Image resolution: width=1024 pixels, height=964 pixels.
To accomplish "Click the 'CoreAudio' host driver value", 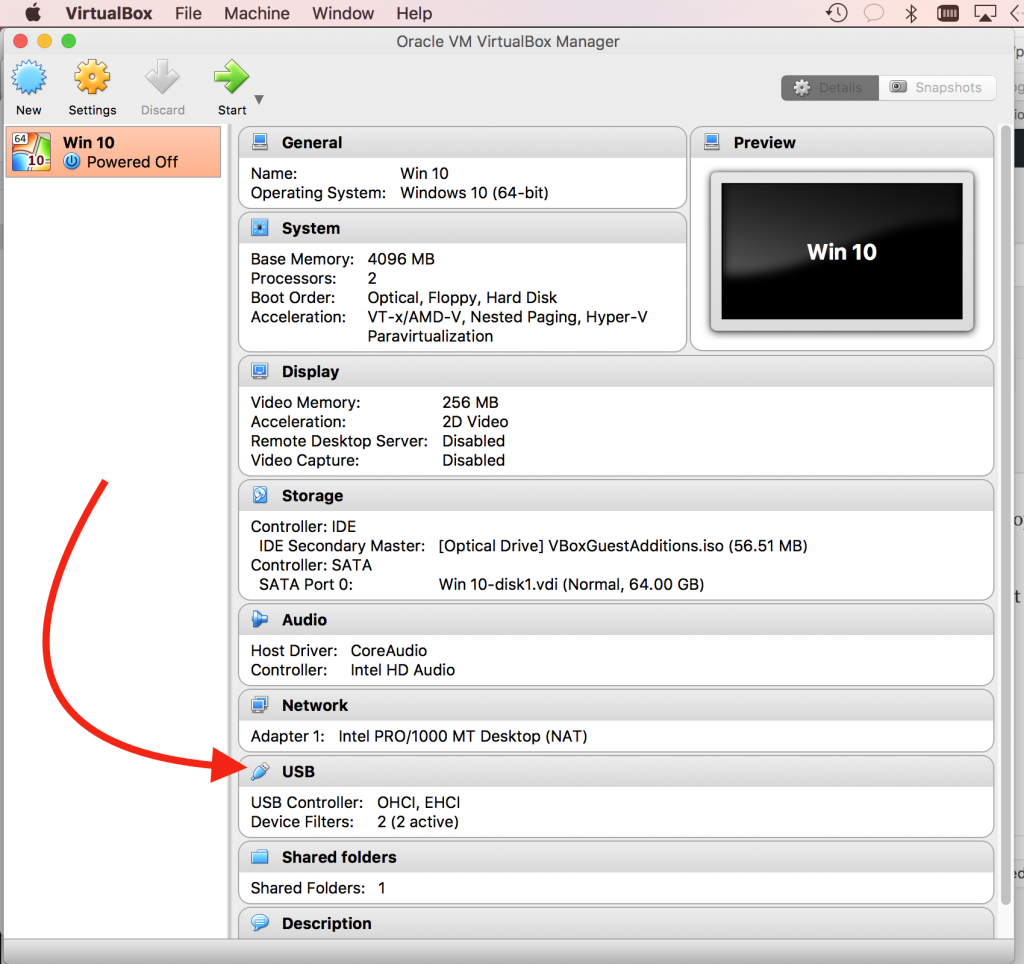I will pos(389,651).
